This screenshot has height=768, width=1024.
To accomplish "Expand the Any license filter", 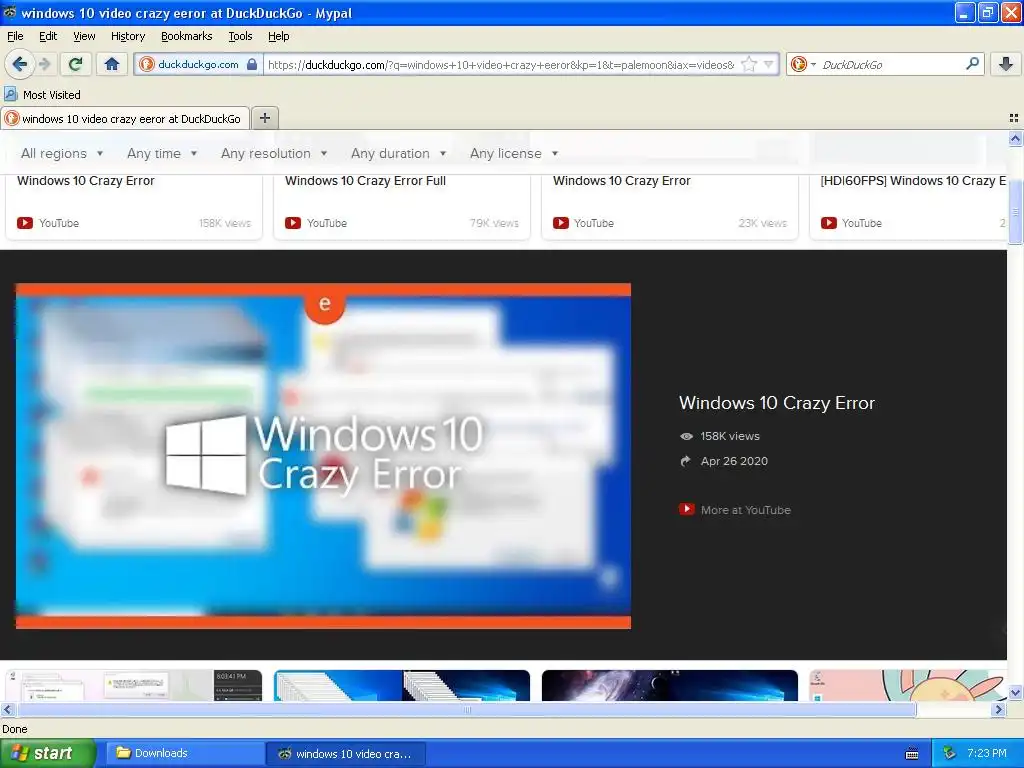I will point(514,153).
